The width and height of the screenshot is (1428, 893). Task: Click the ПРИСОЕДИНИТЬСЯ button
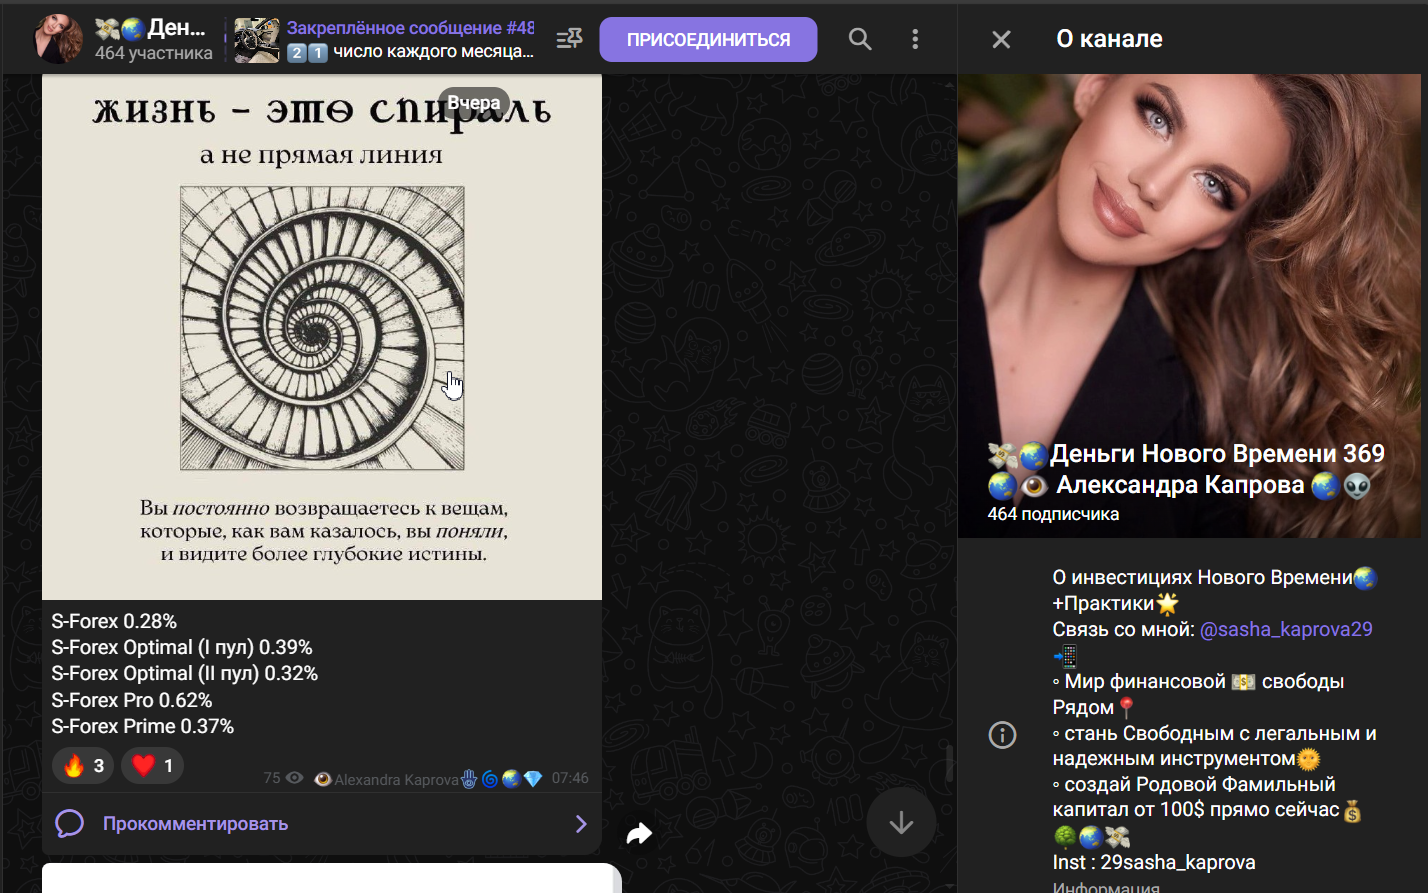click(708, 40)
